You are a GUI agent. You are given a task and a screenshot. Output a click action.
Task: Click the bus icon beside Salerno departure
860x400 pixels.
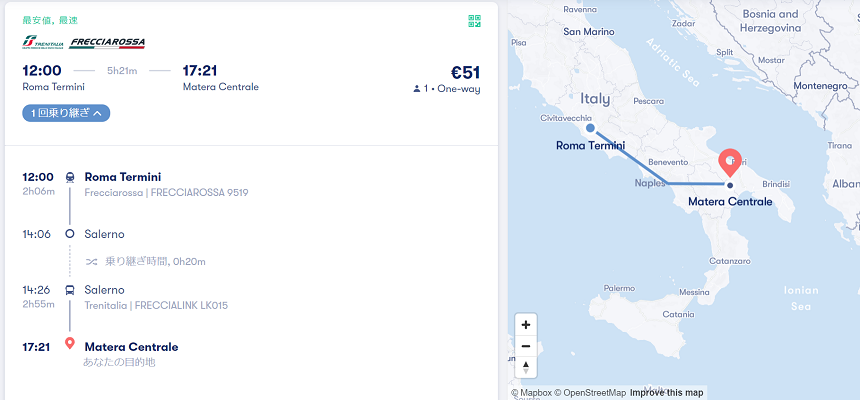70,290
